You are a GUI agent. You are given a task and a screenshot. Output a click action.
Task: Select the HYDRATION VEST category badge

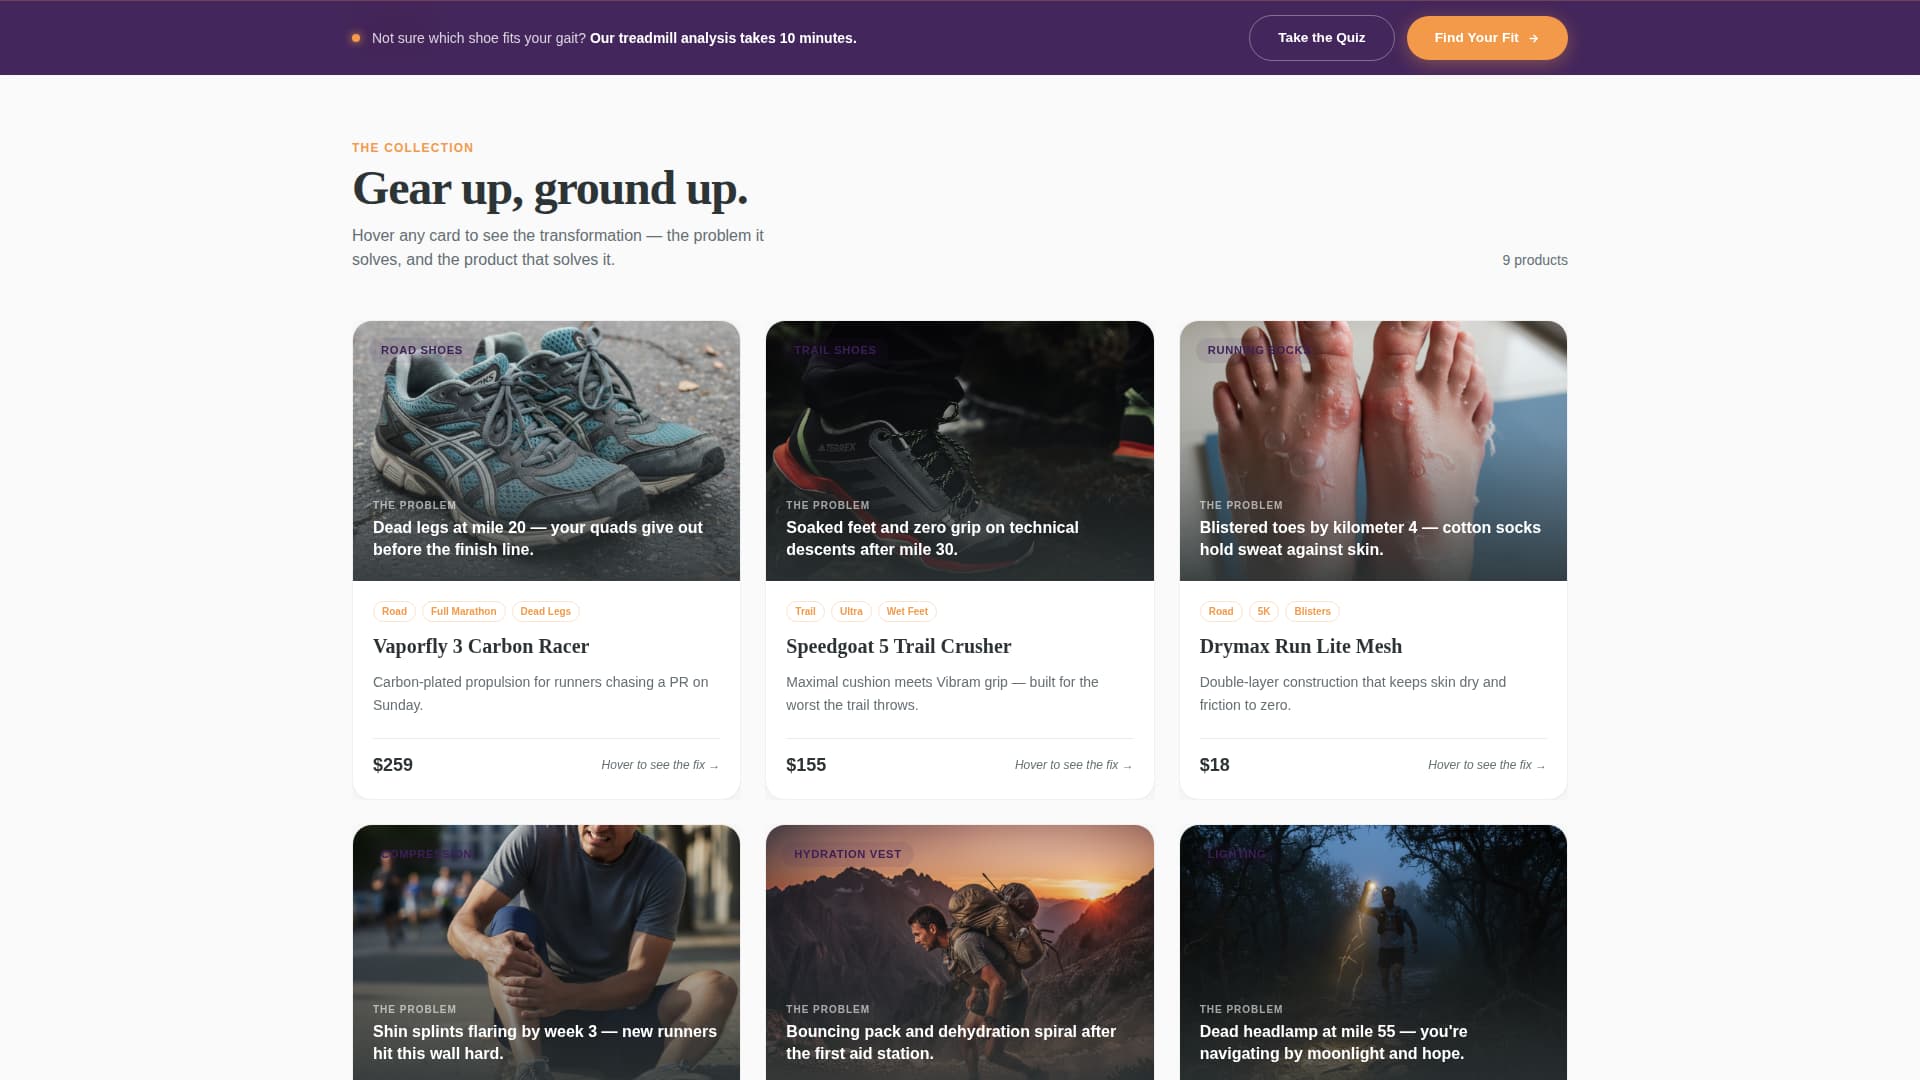(848, 854)
